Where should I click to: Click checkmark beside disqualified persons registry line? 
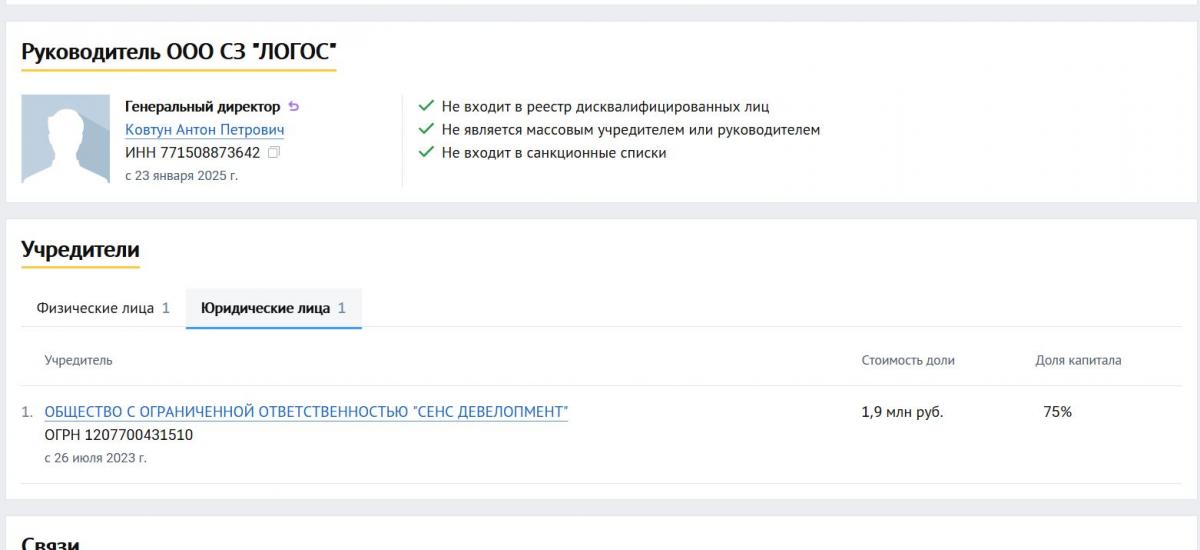coord(426,106)
